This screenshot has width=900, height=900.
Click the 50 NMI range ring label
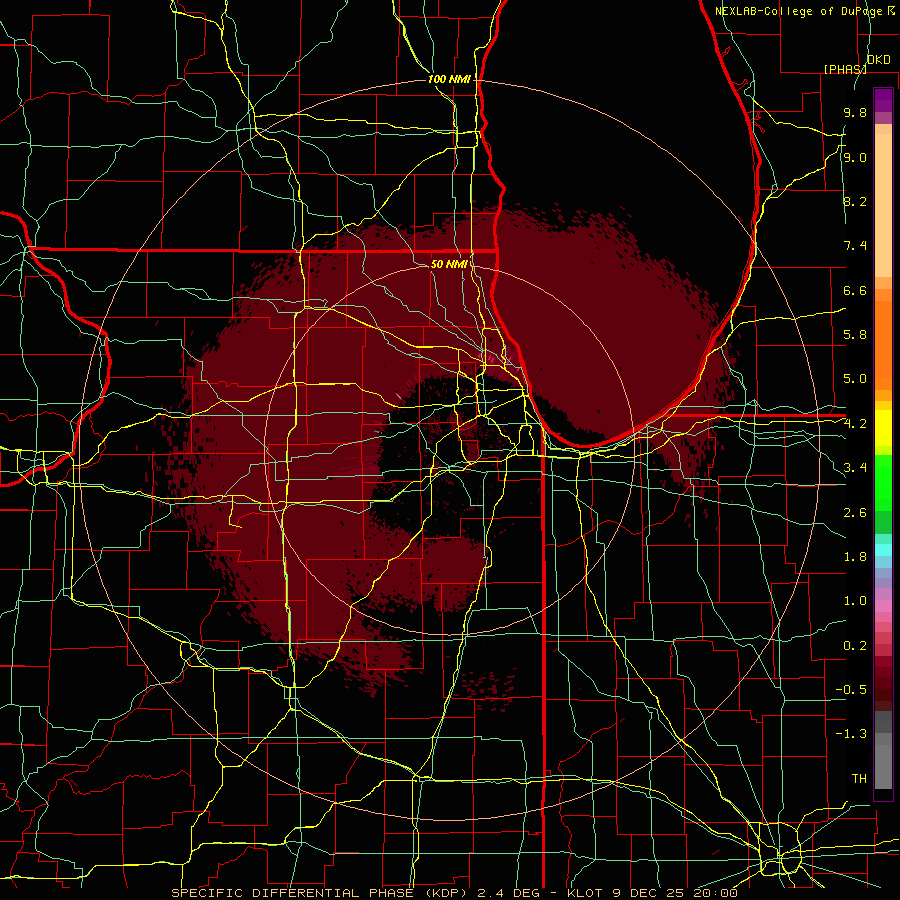point(449,264)
